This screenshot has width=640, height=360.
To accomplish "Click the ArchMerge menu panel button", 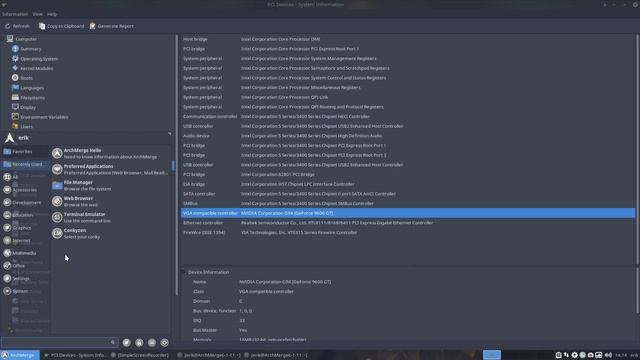I will tap(20, 355).
